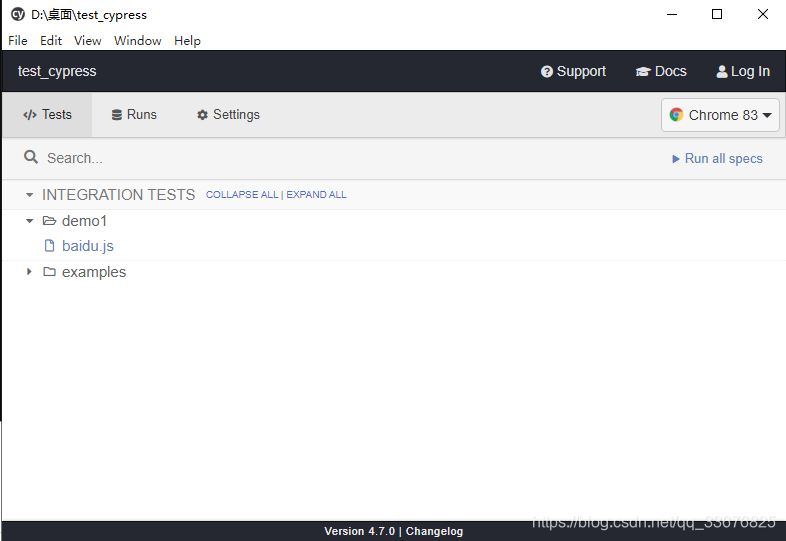Click the Tests code brackets icon
The image size is (786, 541).
[30, 115]
